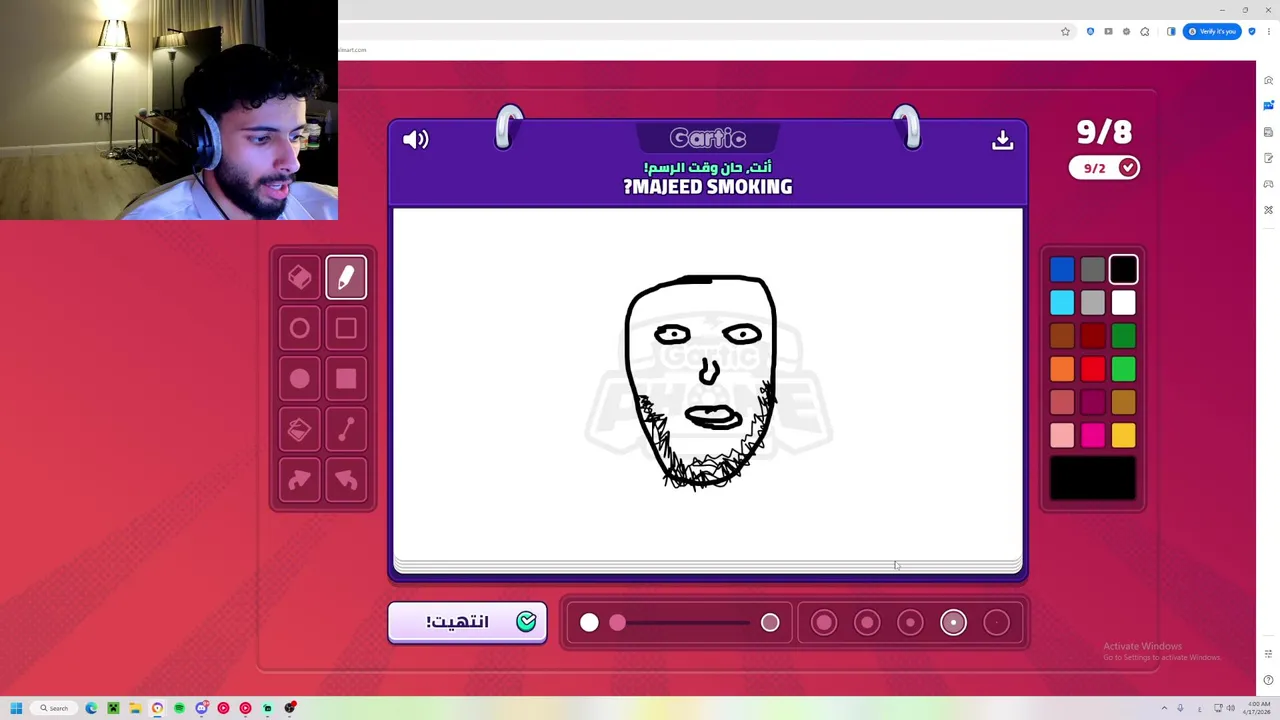Adjust the opacity slider track
This screenshot has height=720, width=1280.
[680, 623]
